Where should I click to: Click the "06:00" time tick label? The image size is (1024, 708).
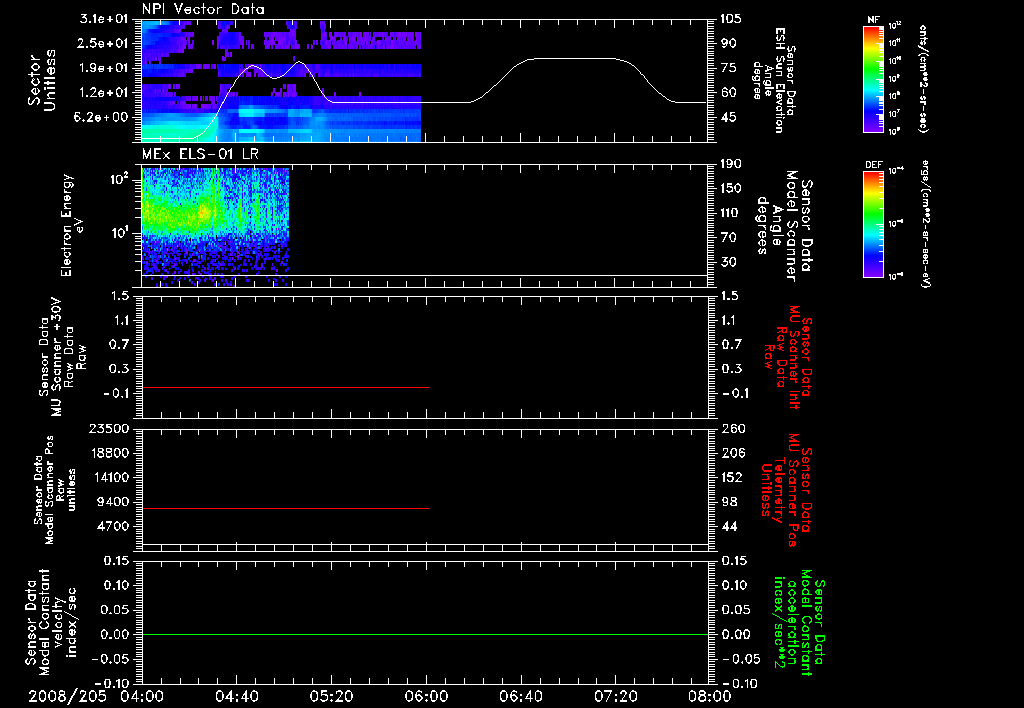click(x=426, y=696)
